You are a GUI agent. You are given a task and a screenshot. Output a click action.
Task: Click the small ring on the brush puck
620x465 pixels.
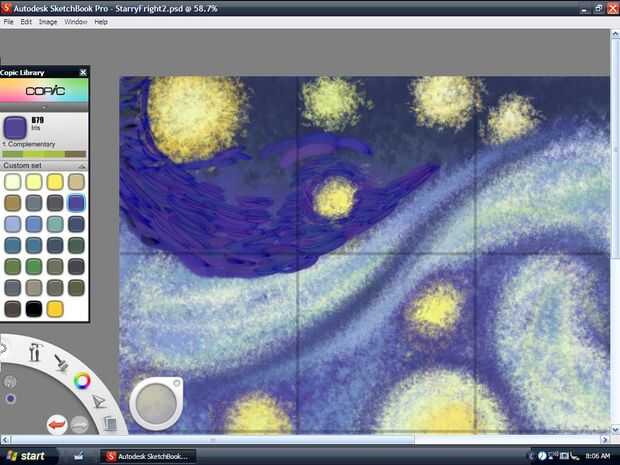coord(176,383)
